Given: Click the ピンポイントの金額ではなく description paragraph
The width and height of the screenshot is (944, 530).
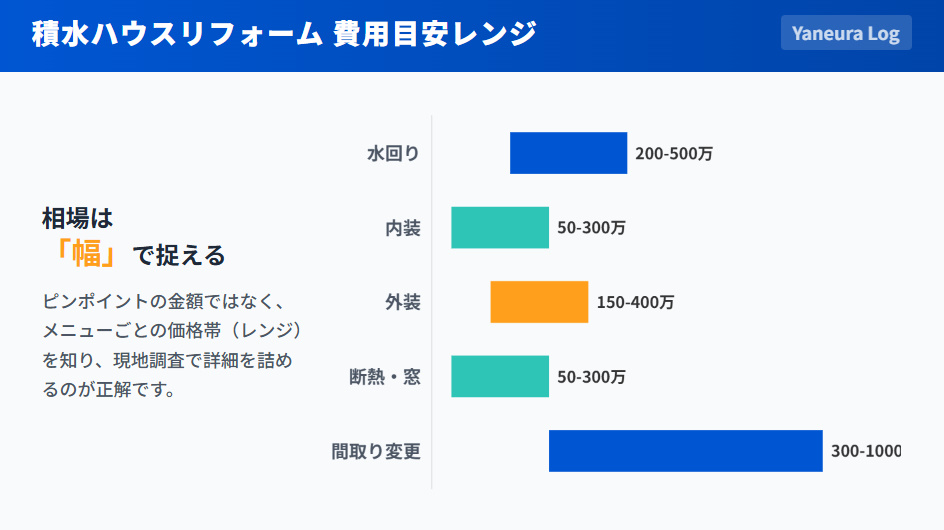Looking at the screenshot, I should click(170, 345).
